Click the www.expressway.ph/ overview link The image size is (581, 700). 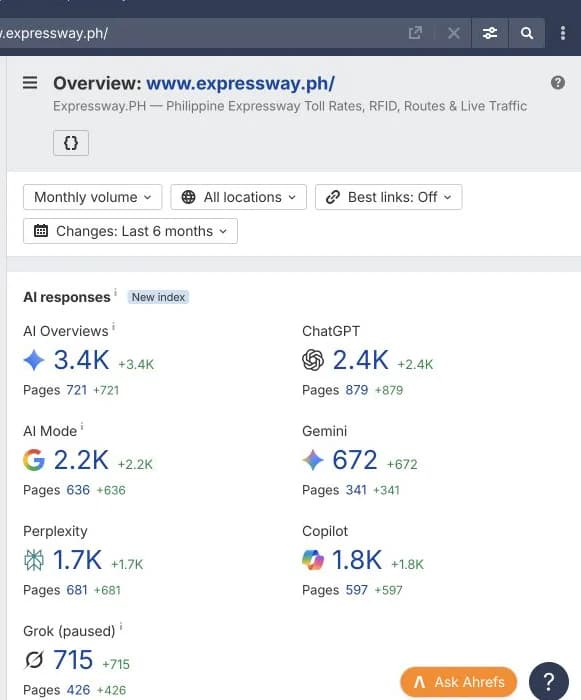pyautogui.click(x=240, y=83)
